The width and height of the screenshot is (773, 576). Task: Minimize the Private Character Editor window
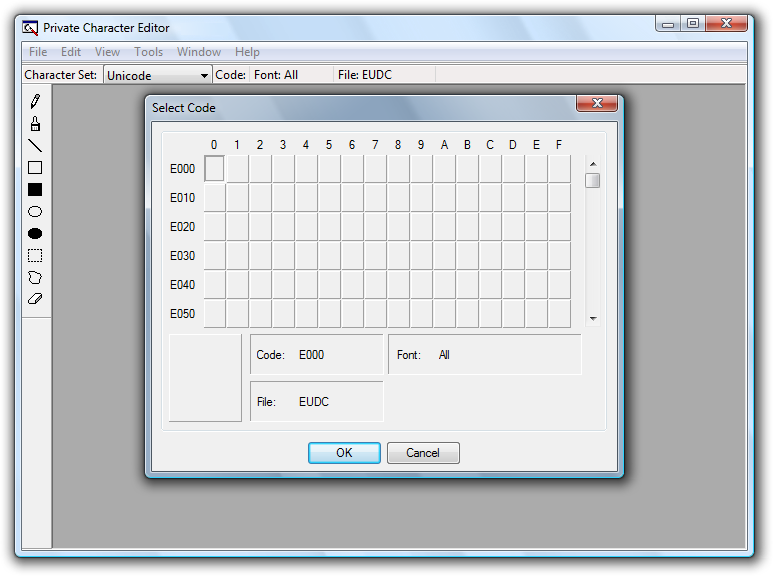point(668,24)
